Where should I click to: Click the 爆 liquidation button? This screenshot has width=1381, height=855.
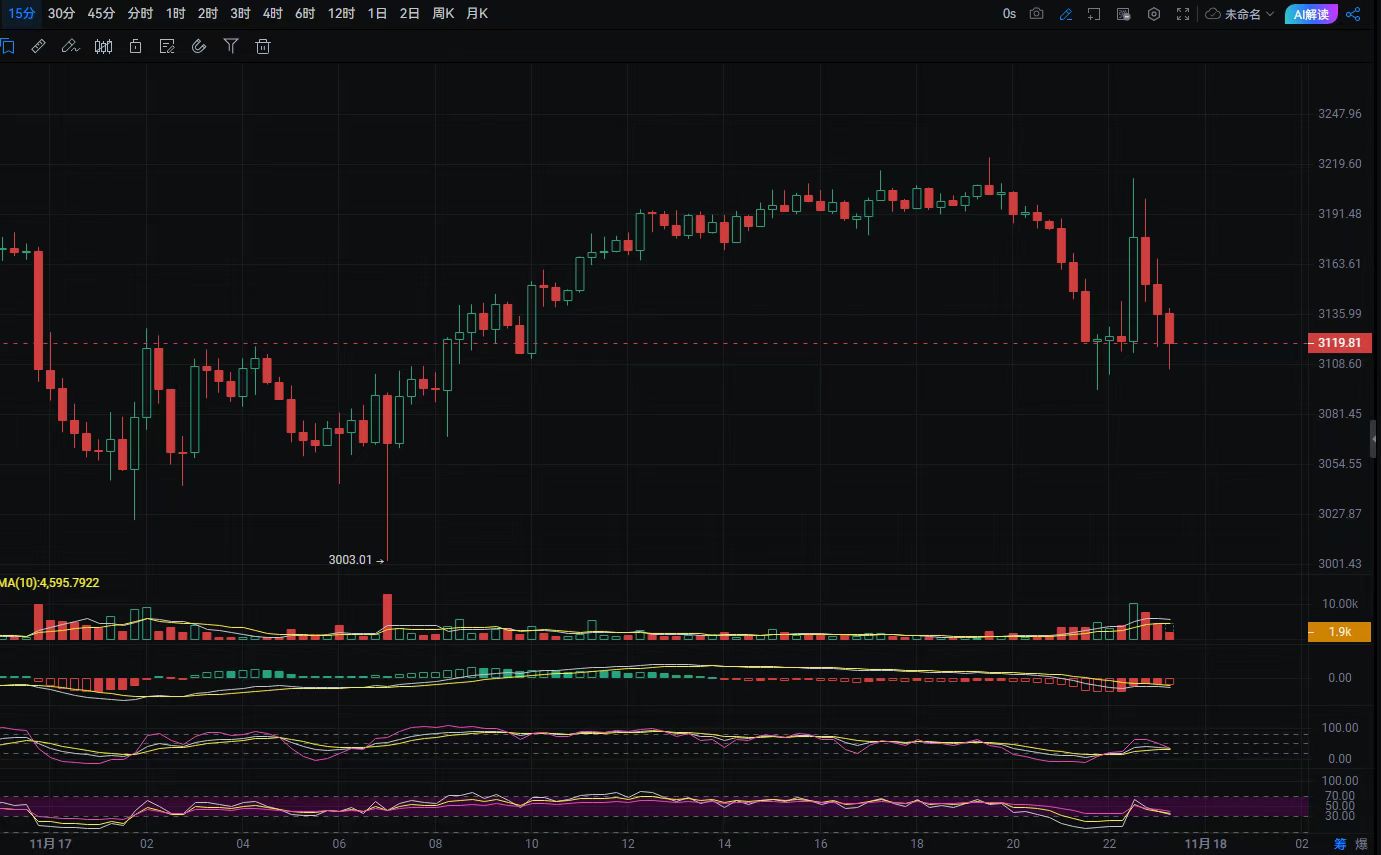coord(1361,845)
